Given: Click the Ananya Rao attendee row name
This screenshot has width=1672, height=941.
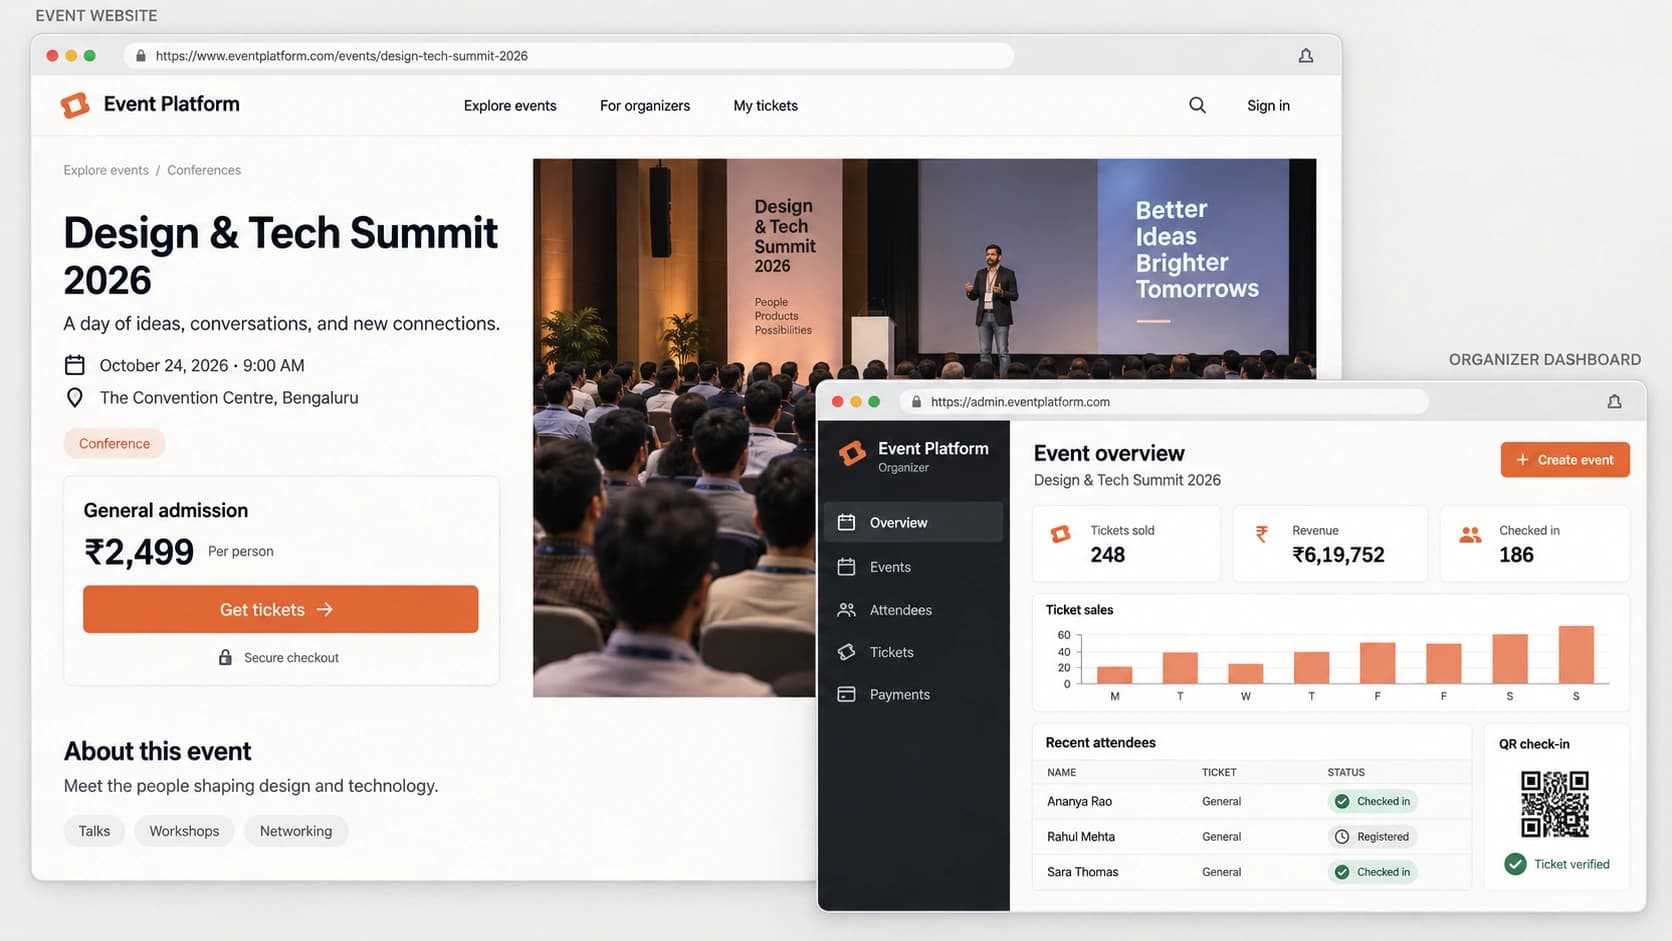Looking at the screenshot, I should coord(1079,801).
